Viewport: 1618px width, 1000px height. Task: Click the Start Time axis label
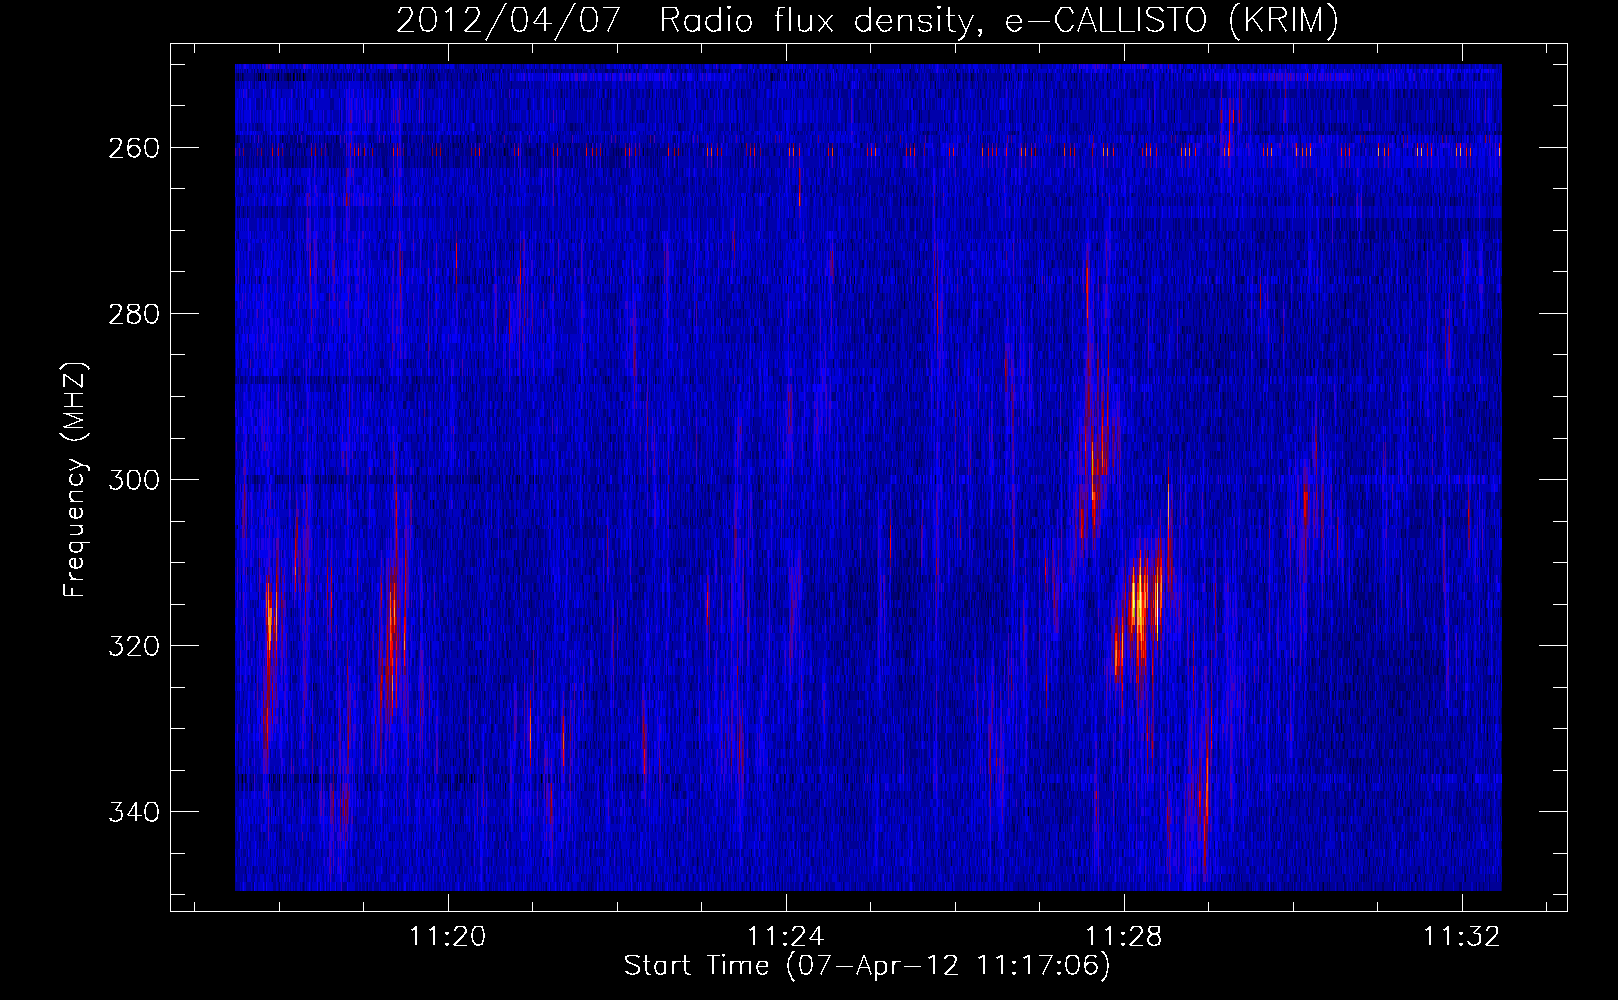click(x=867, y=966)
